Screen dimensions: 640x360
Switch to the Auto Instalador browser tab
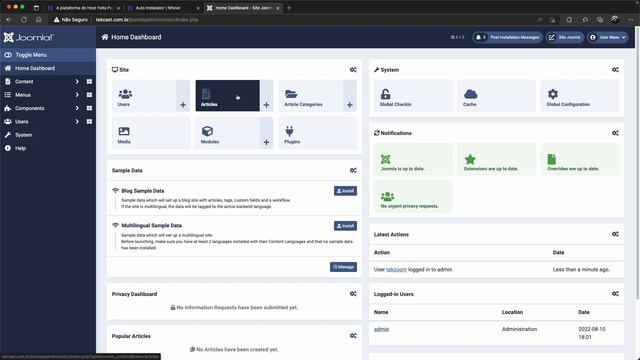coord(163,8)
